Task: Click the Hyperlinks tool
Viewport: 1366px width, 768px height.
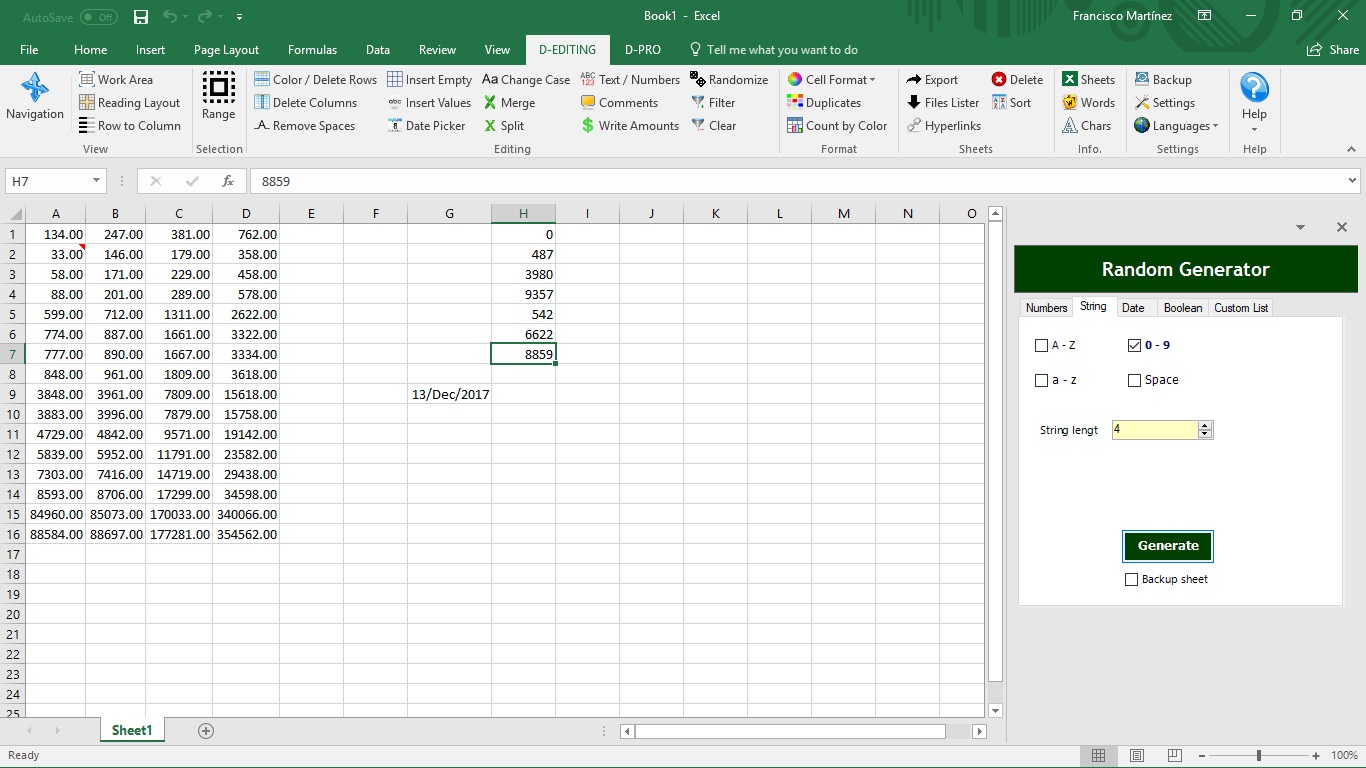Action: [944, 126]
